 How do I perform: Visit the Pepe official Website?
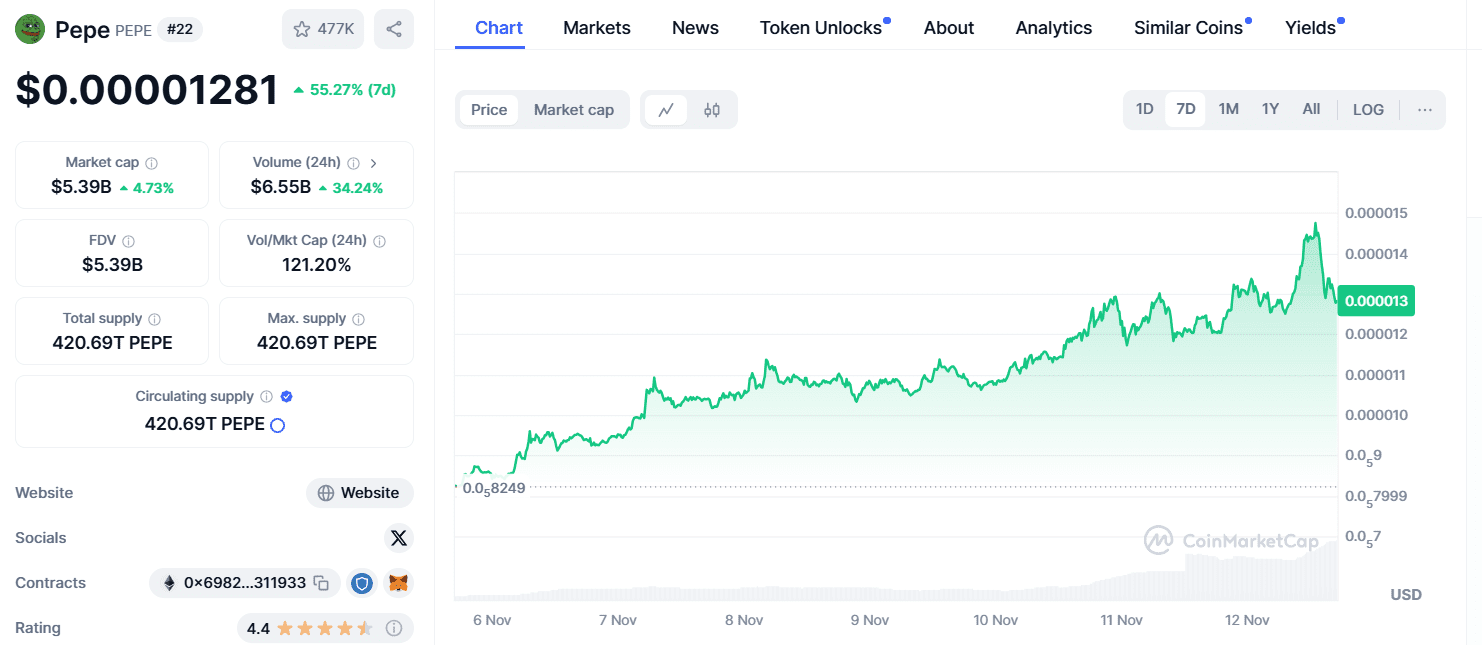[x=359, y=492]
